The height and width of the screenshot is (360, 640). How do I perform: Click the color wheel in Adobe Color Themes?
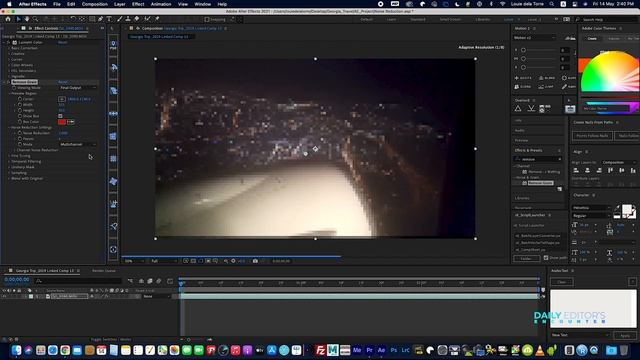click(x=609, y=71)
